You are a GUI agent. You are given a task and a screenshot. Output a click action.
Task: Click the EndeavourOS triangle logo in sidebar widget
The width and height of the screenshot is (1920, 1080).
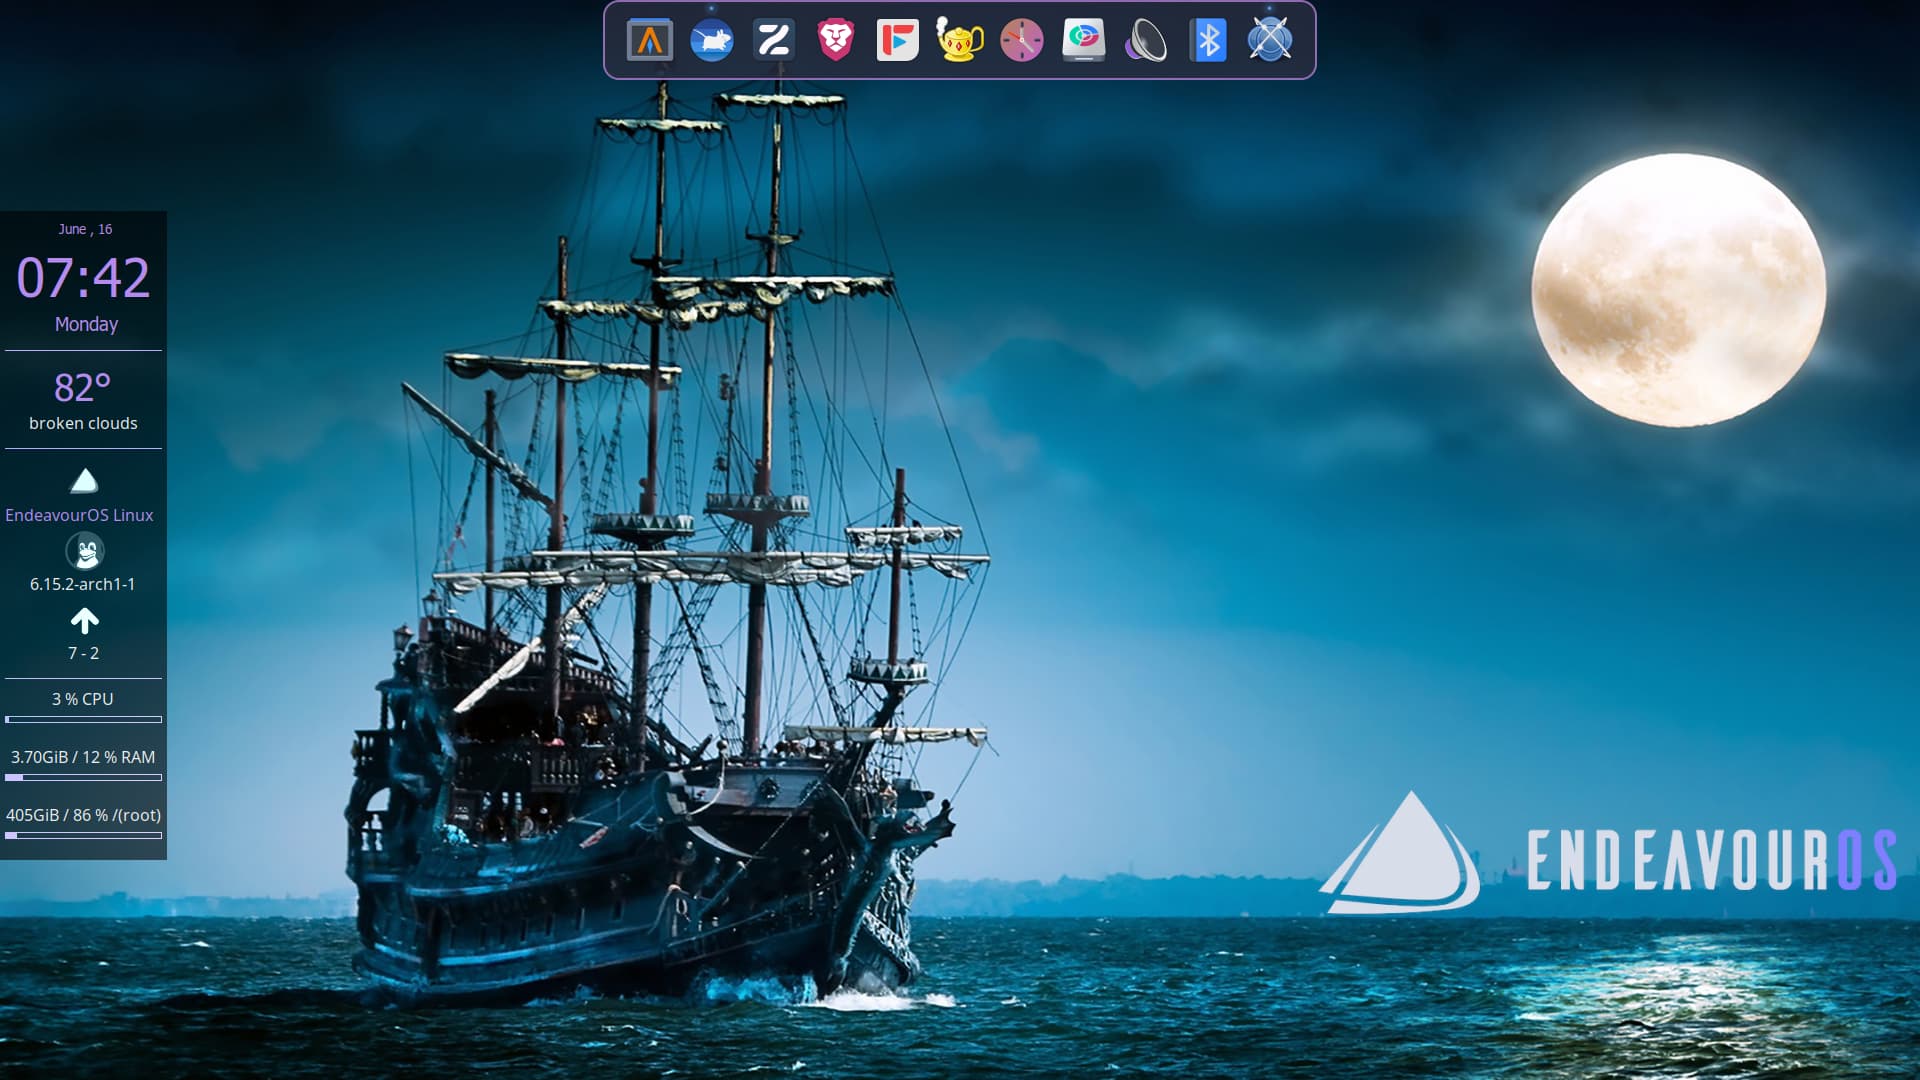pyautogui.click(x=84, y=481)
